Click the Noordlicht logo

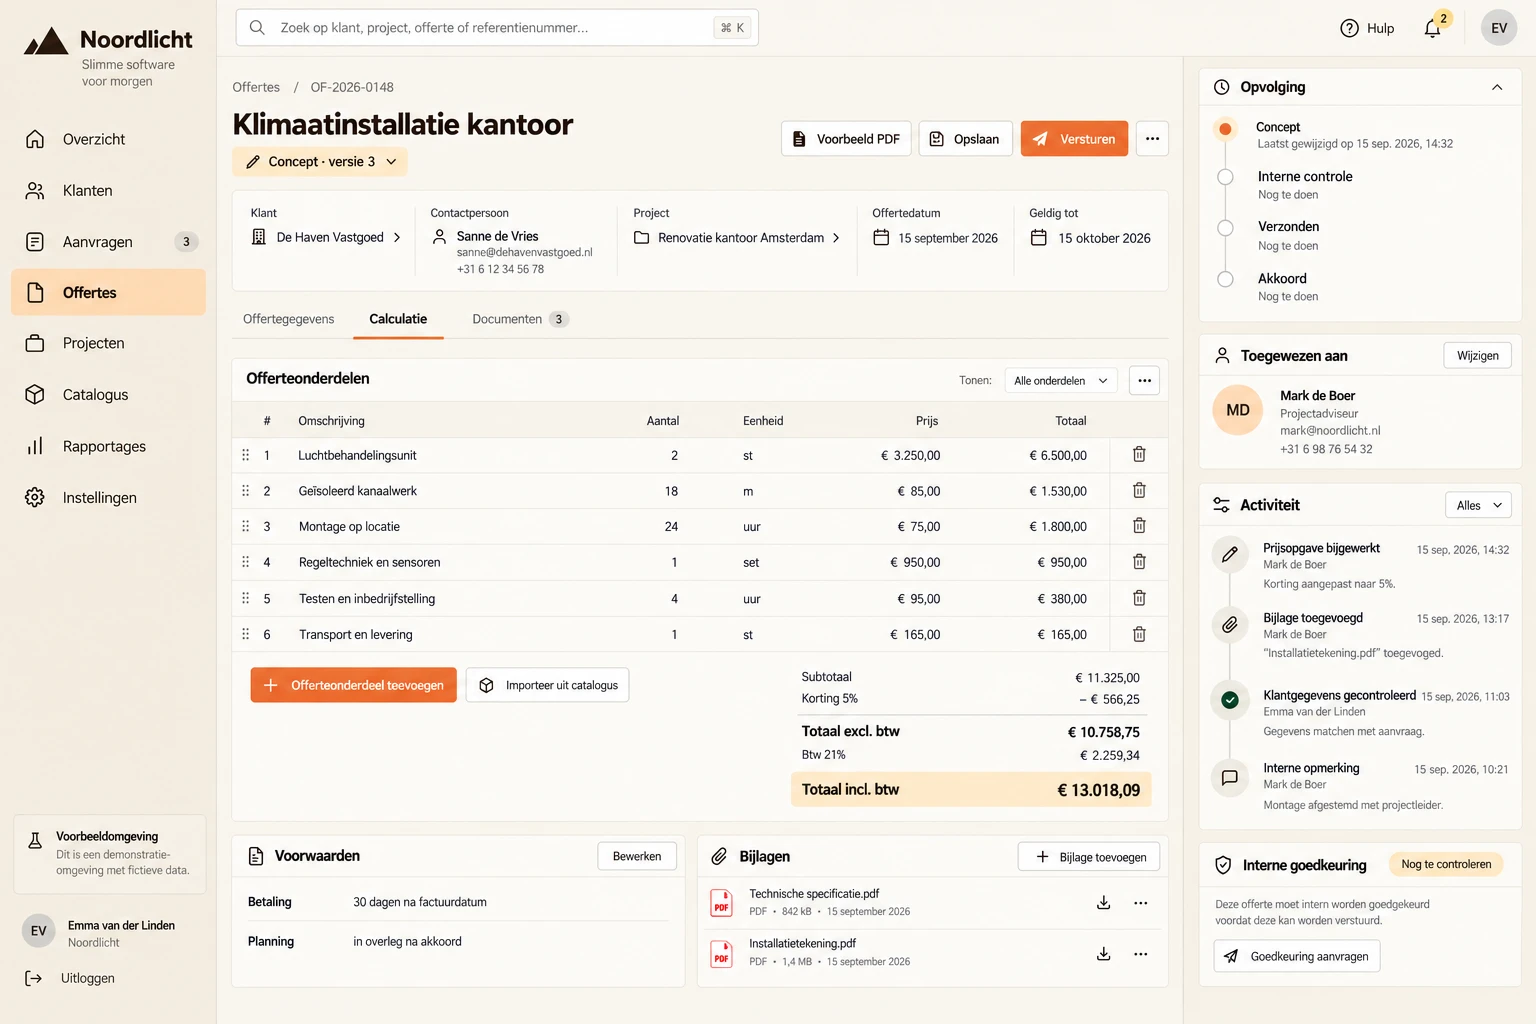108,40
